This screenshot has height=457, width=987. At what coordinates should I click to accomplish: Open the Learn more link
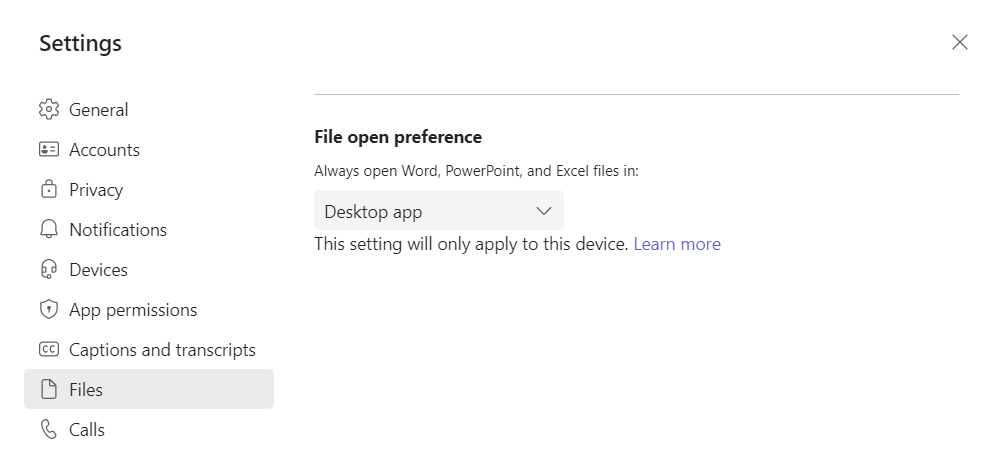[677, 244]
